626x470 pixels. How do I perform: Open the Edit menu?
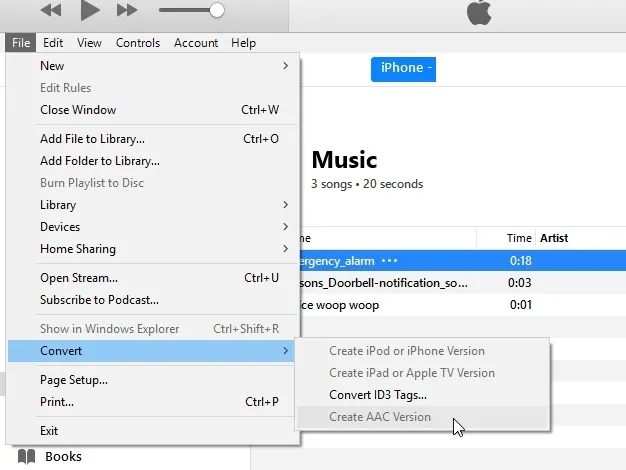click(x=53, y=43)
